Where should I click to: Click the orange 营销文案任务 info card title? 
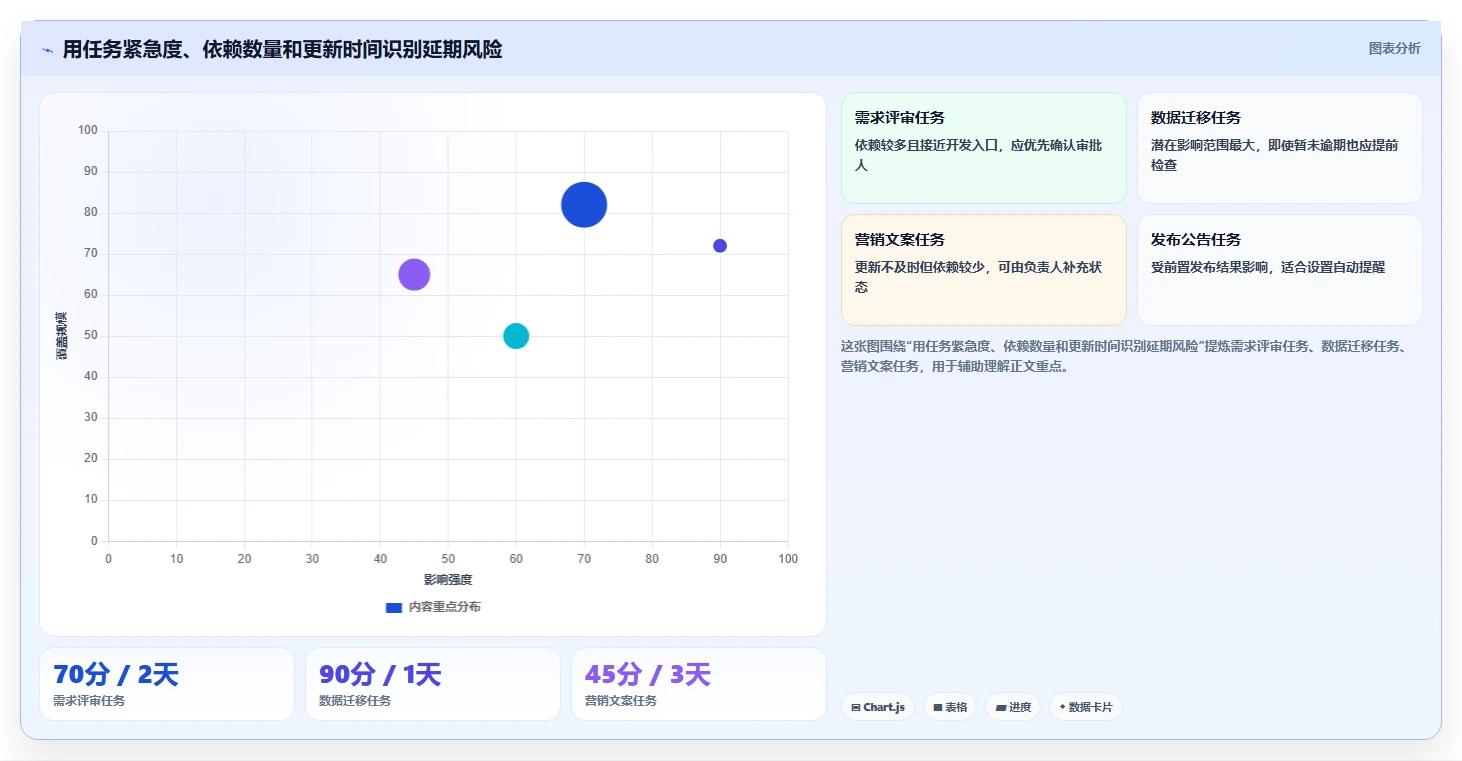pos(900,240)
